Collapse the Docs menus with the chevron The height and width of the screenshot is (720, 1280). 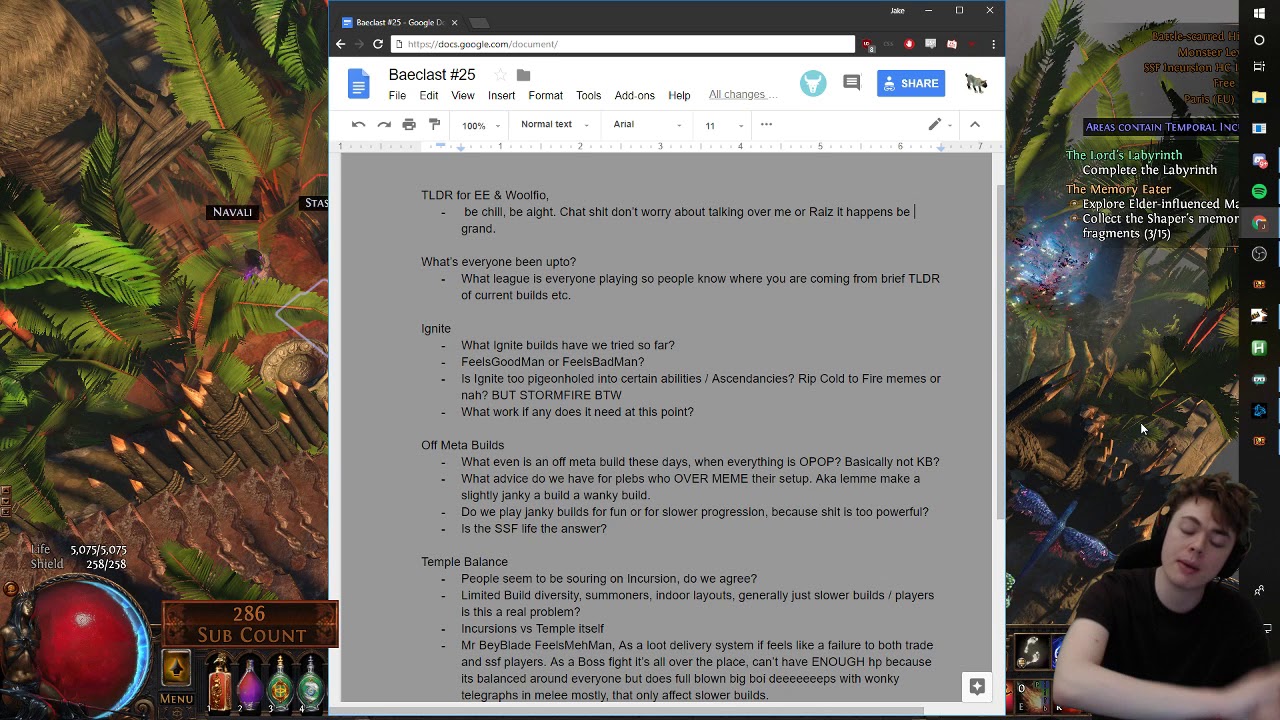[x=975, y=124]
